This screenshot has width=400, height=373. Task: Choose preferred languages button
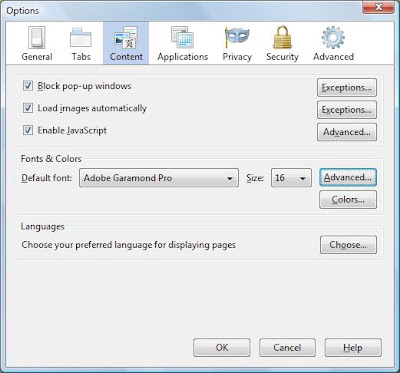click(348, 245)
